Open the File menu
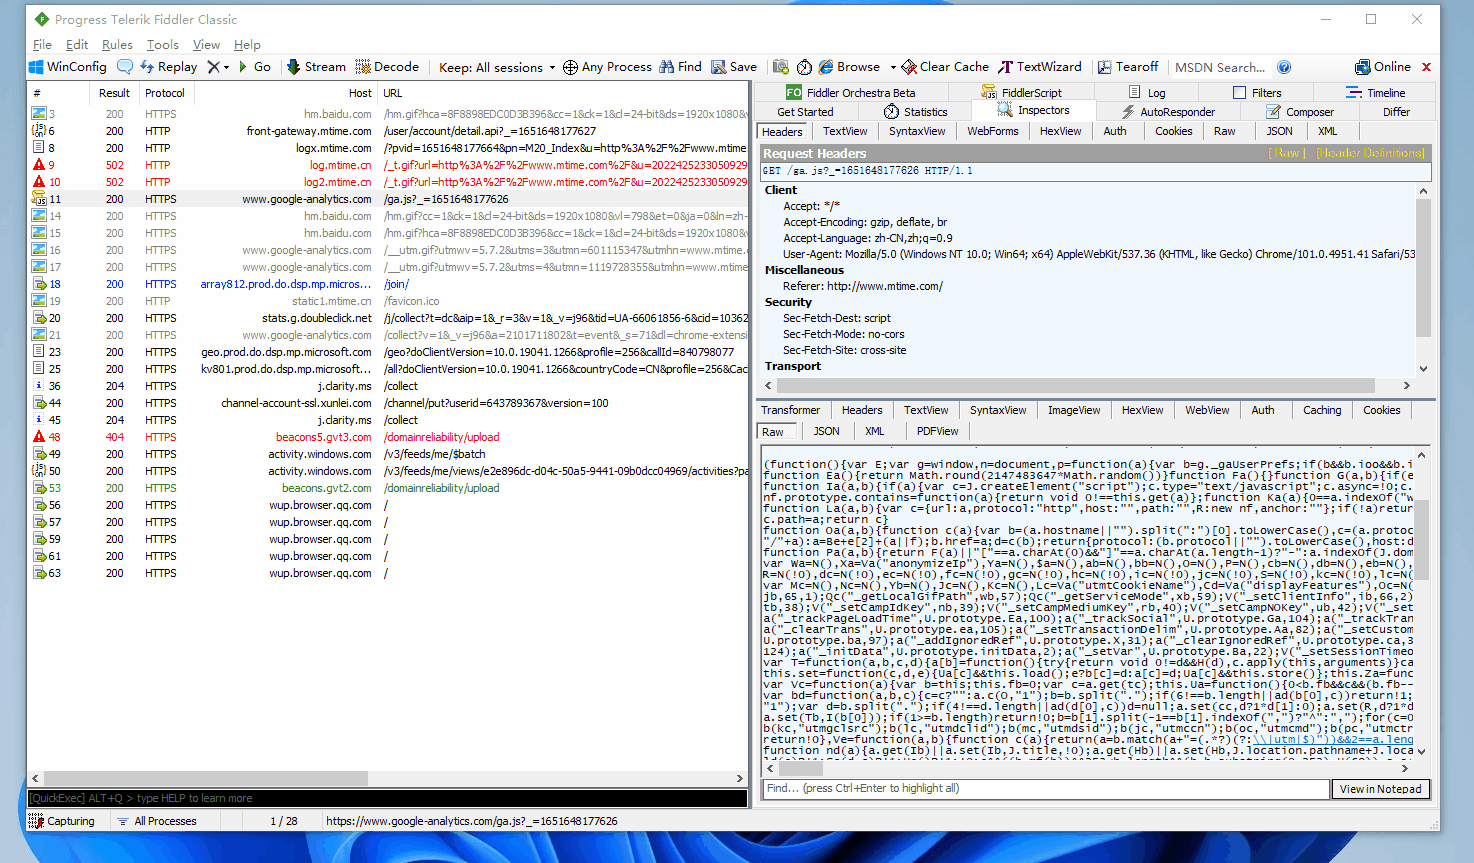Viewport: 1474px width, 863px height. point(42,44)
